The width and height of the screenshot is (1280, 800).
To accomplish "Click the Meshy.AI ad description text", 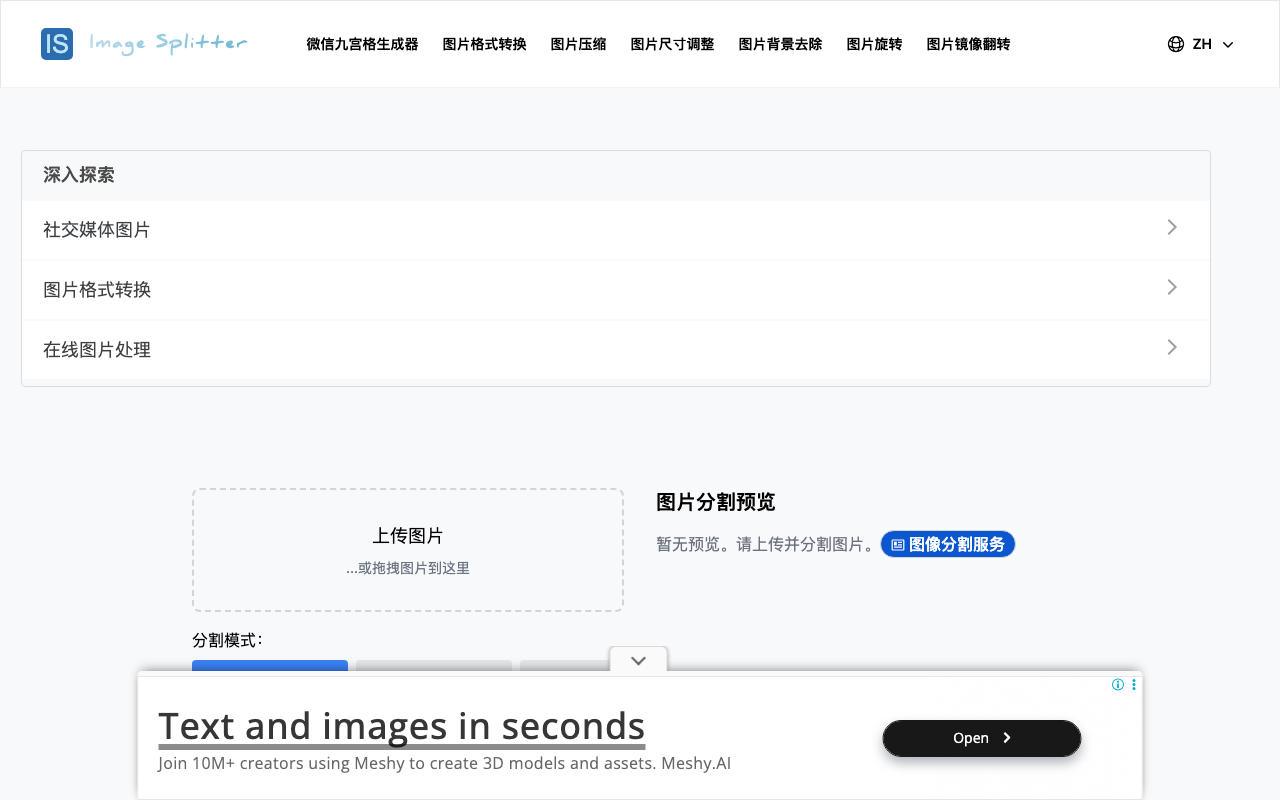I will tap(444, 764).
